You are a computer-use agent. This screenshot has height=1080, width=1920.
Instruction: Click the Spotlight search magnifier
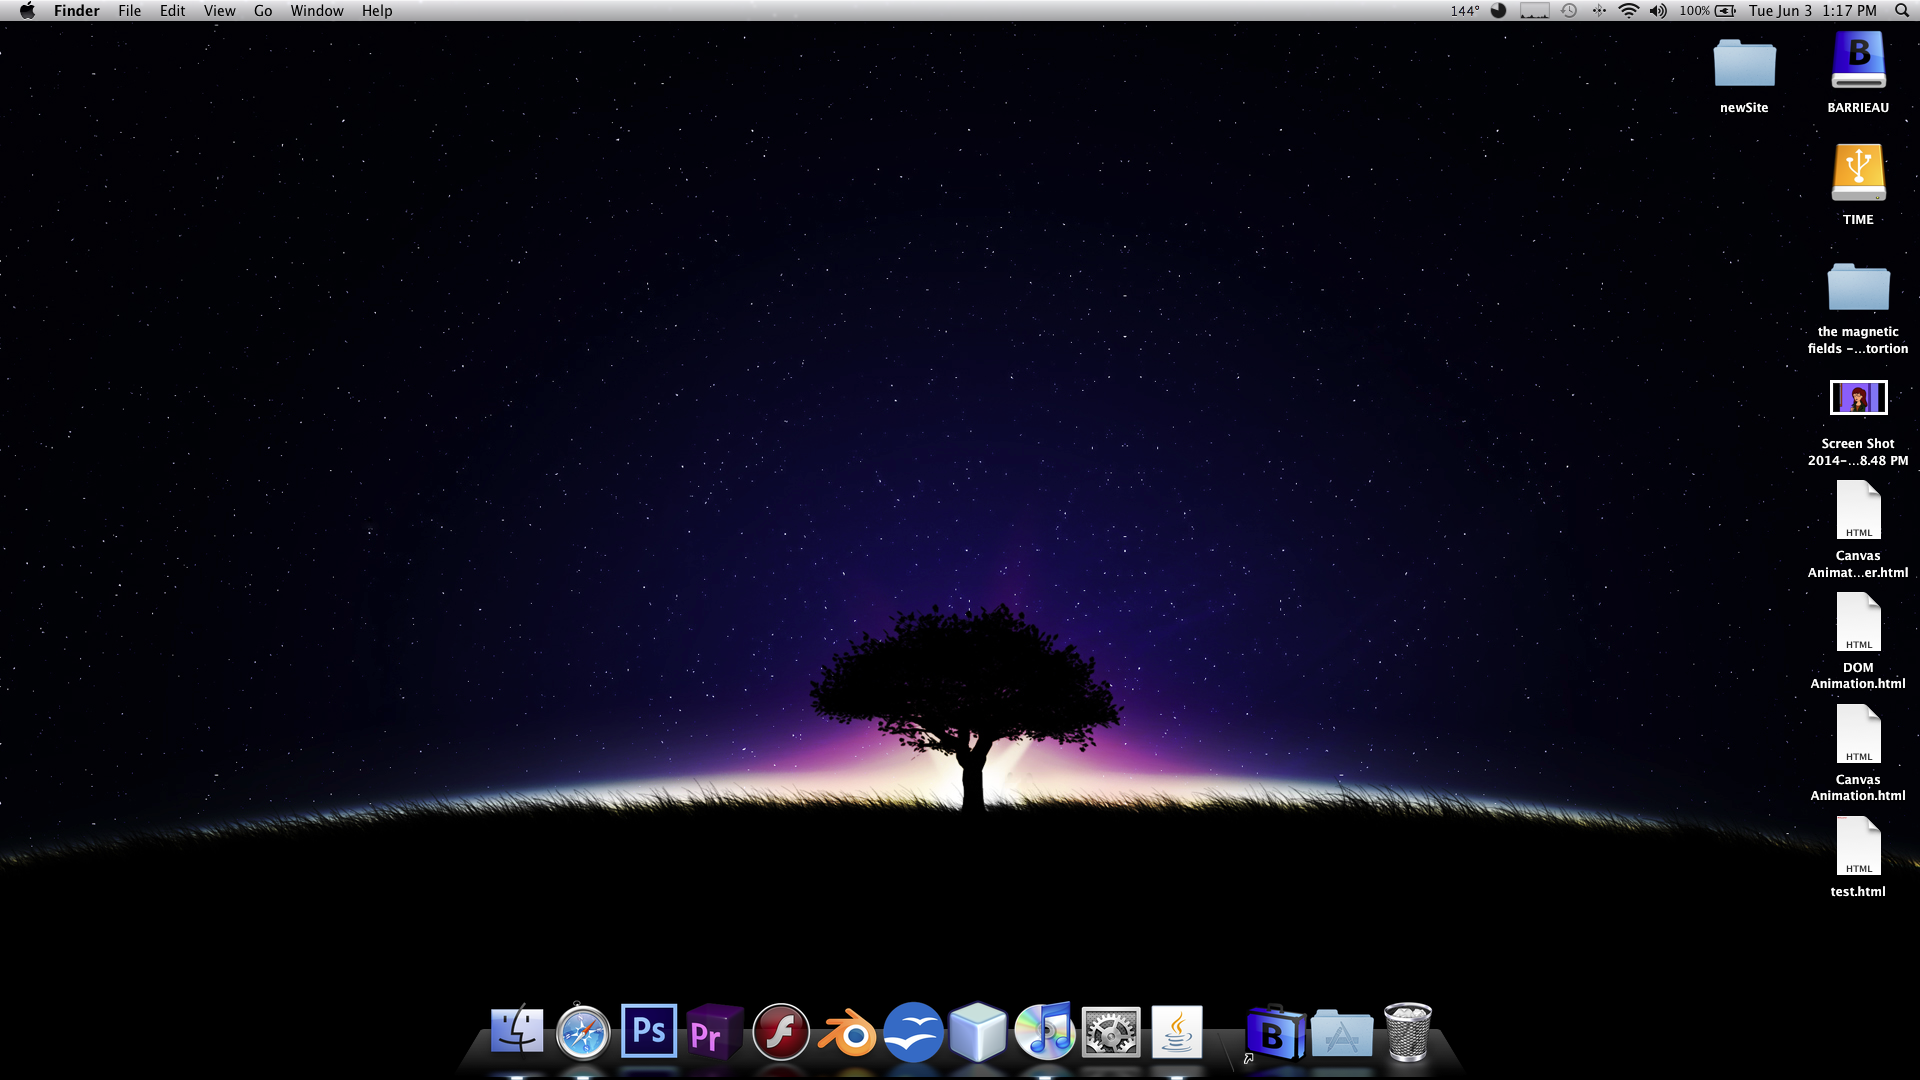(1901, 11)
